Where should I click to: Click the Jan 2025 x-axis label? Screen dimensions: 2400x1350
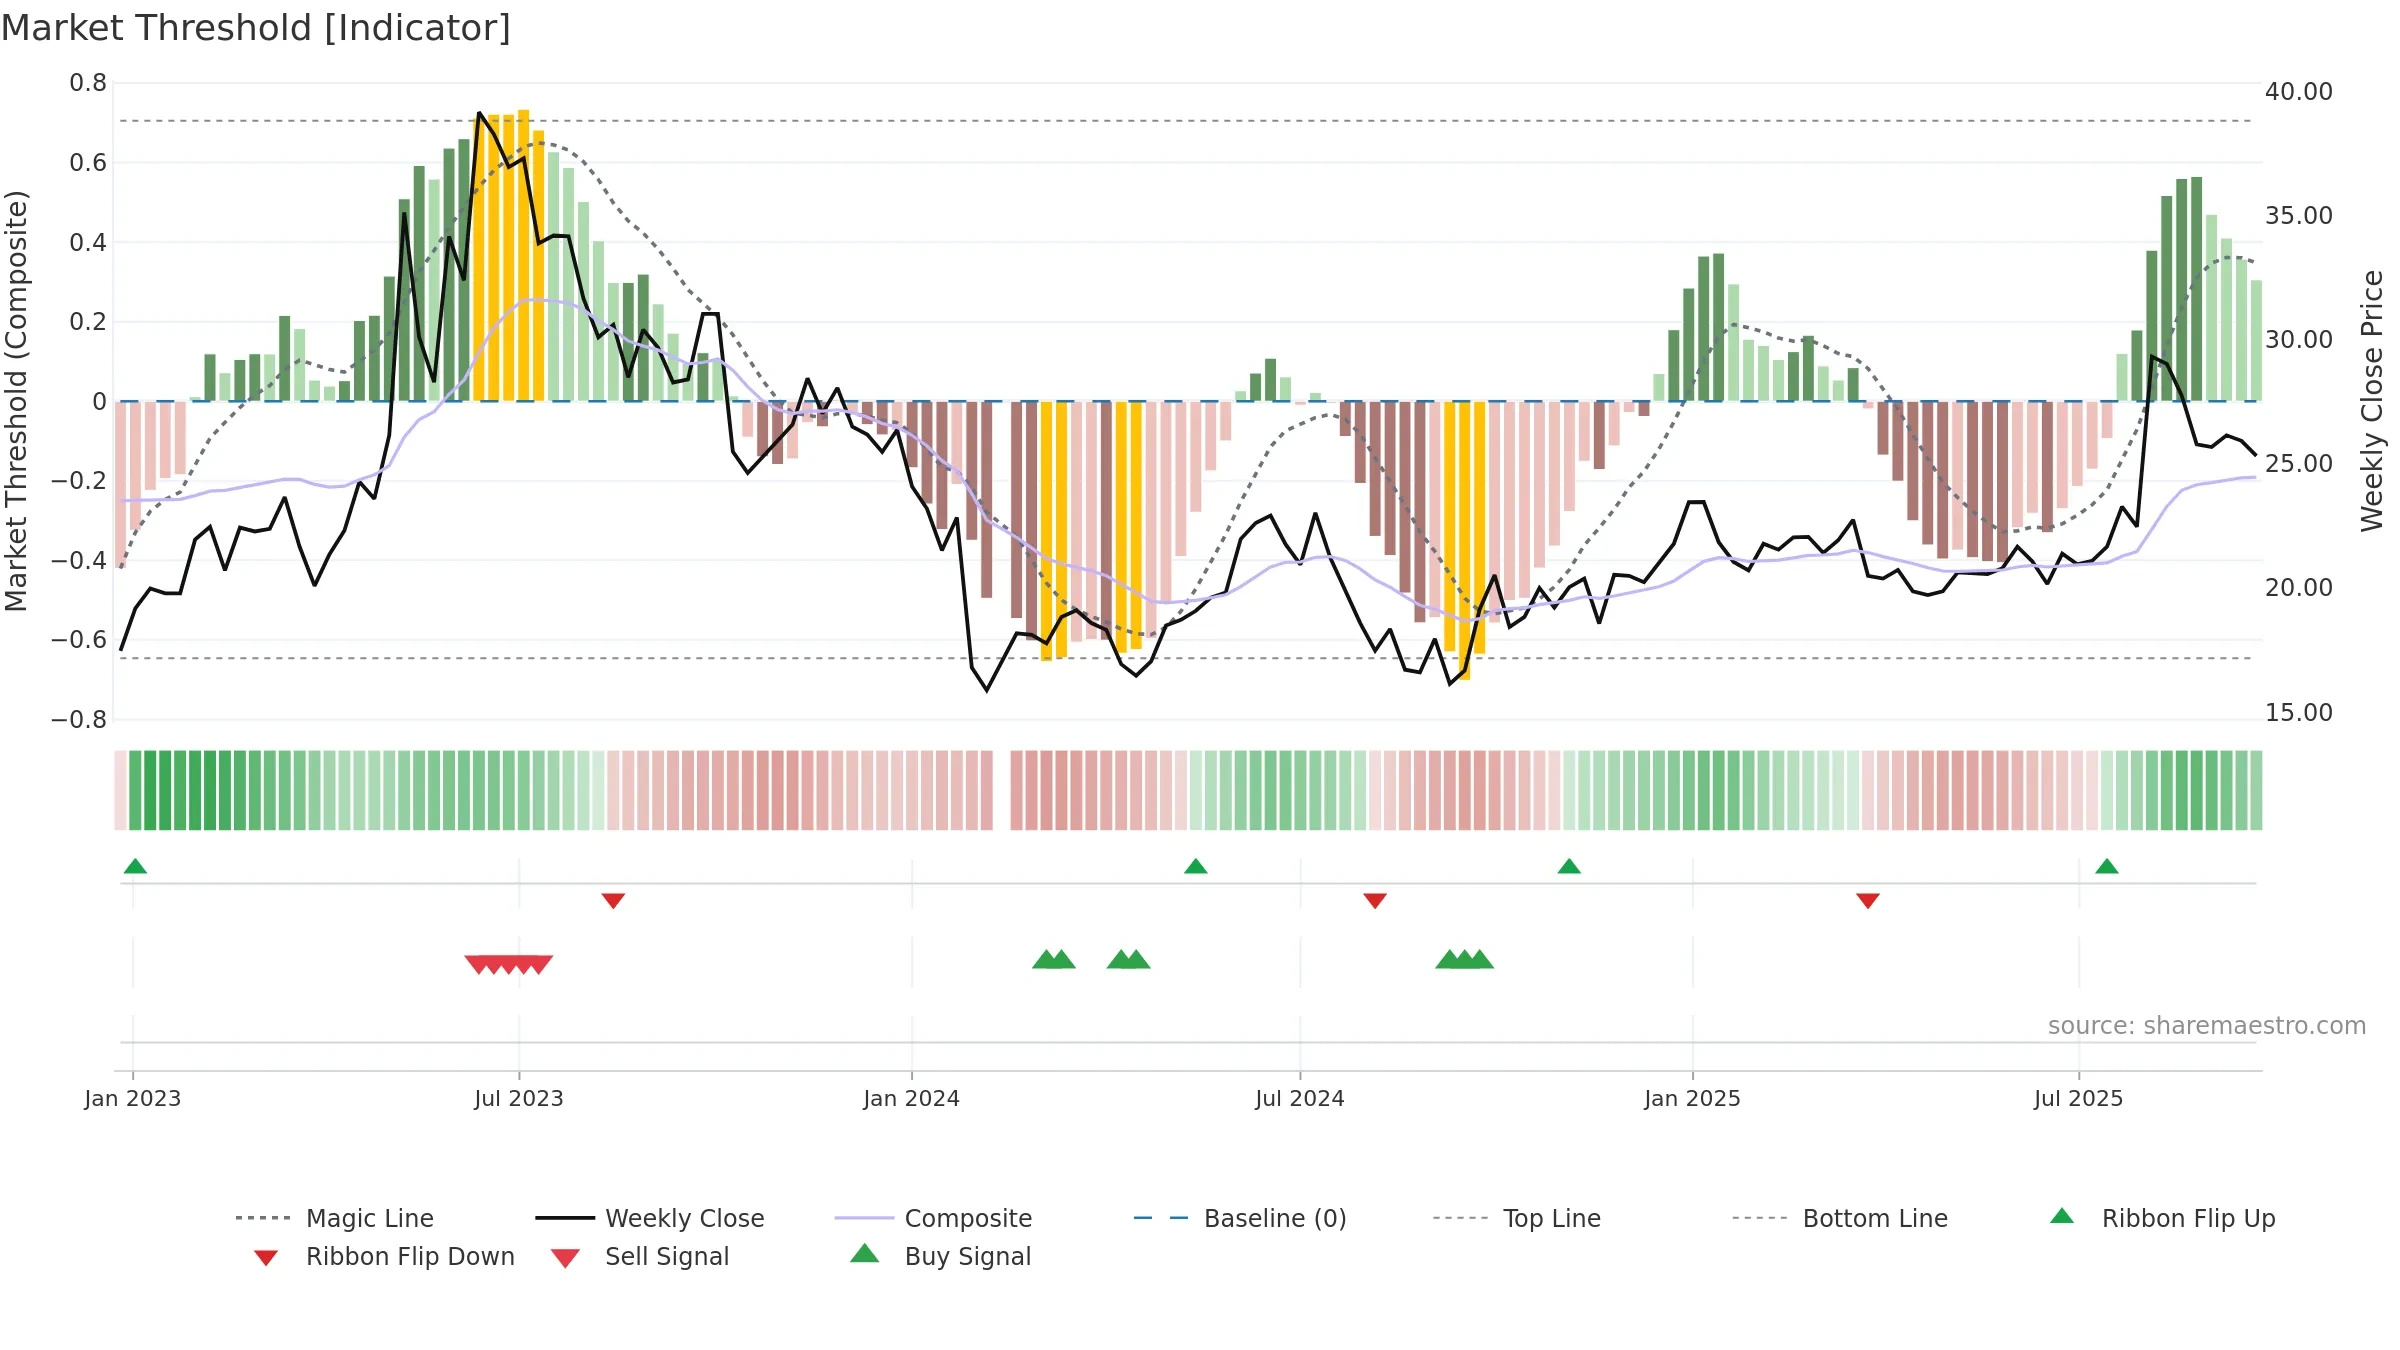coord(1693,1099)
